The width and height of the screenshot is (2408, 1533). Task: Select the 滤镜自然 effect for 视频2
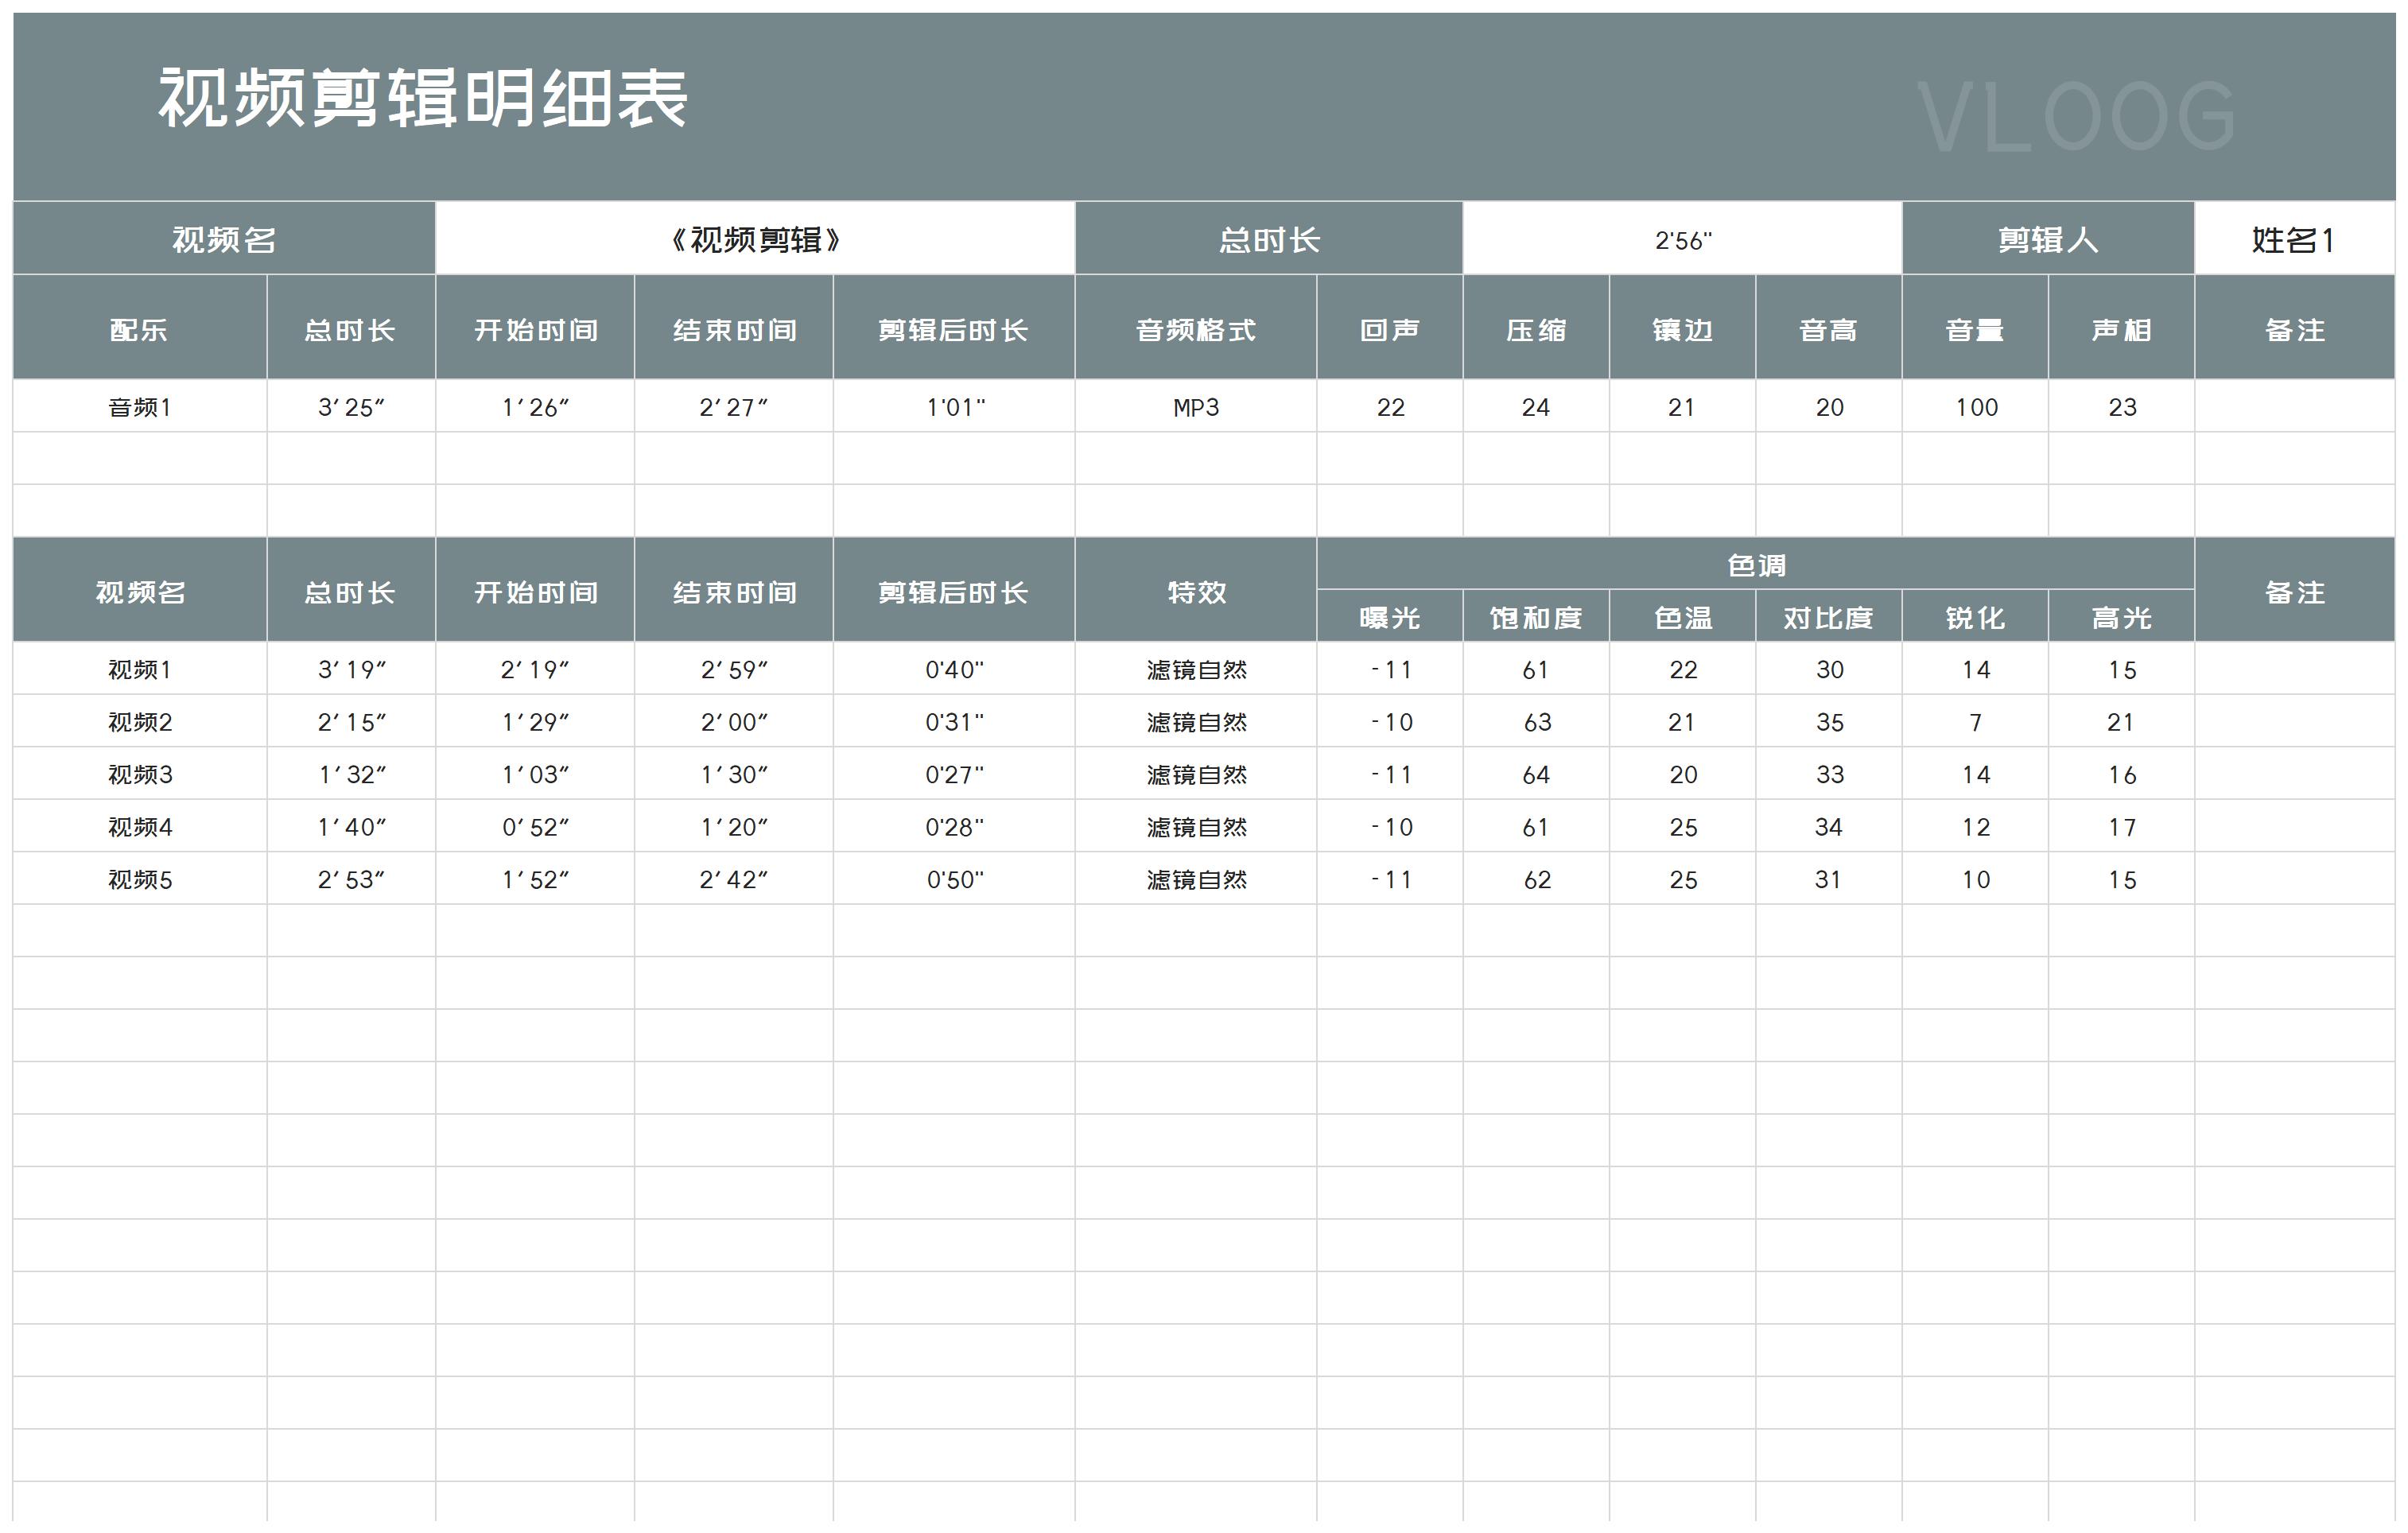(1196, 722)
